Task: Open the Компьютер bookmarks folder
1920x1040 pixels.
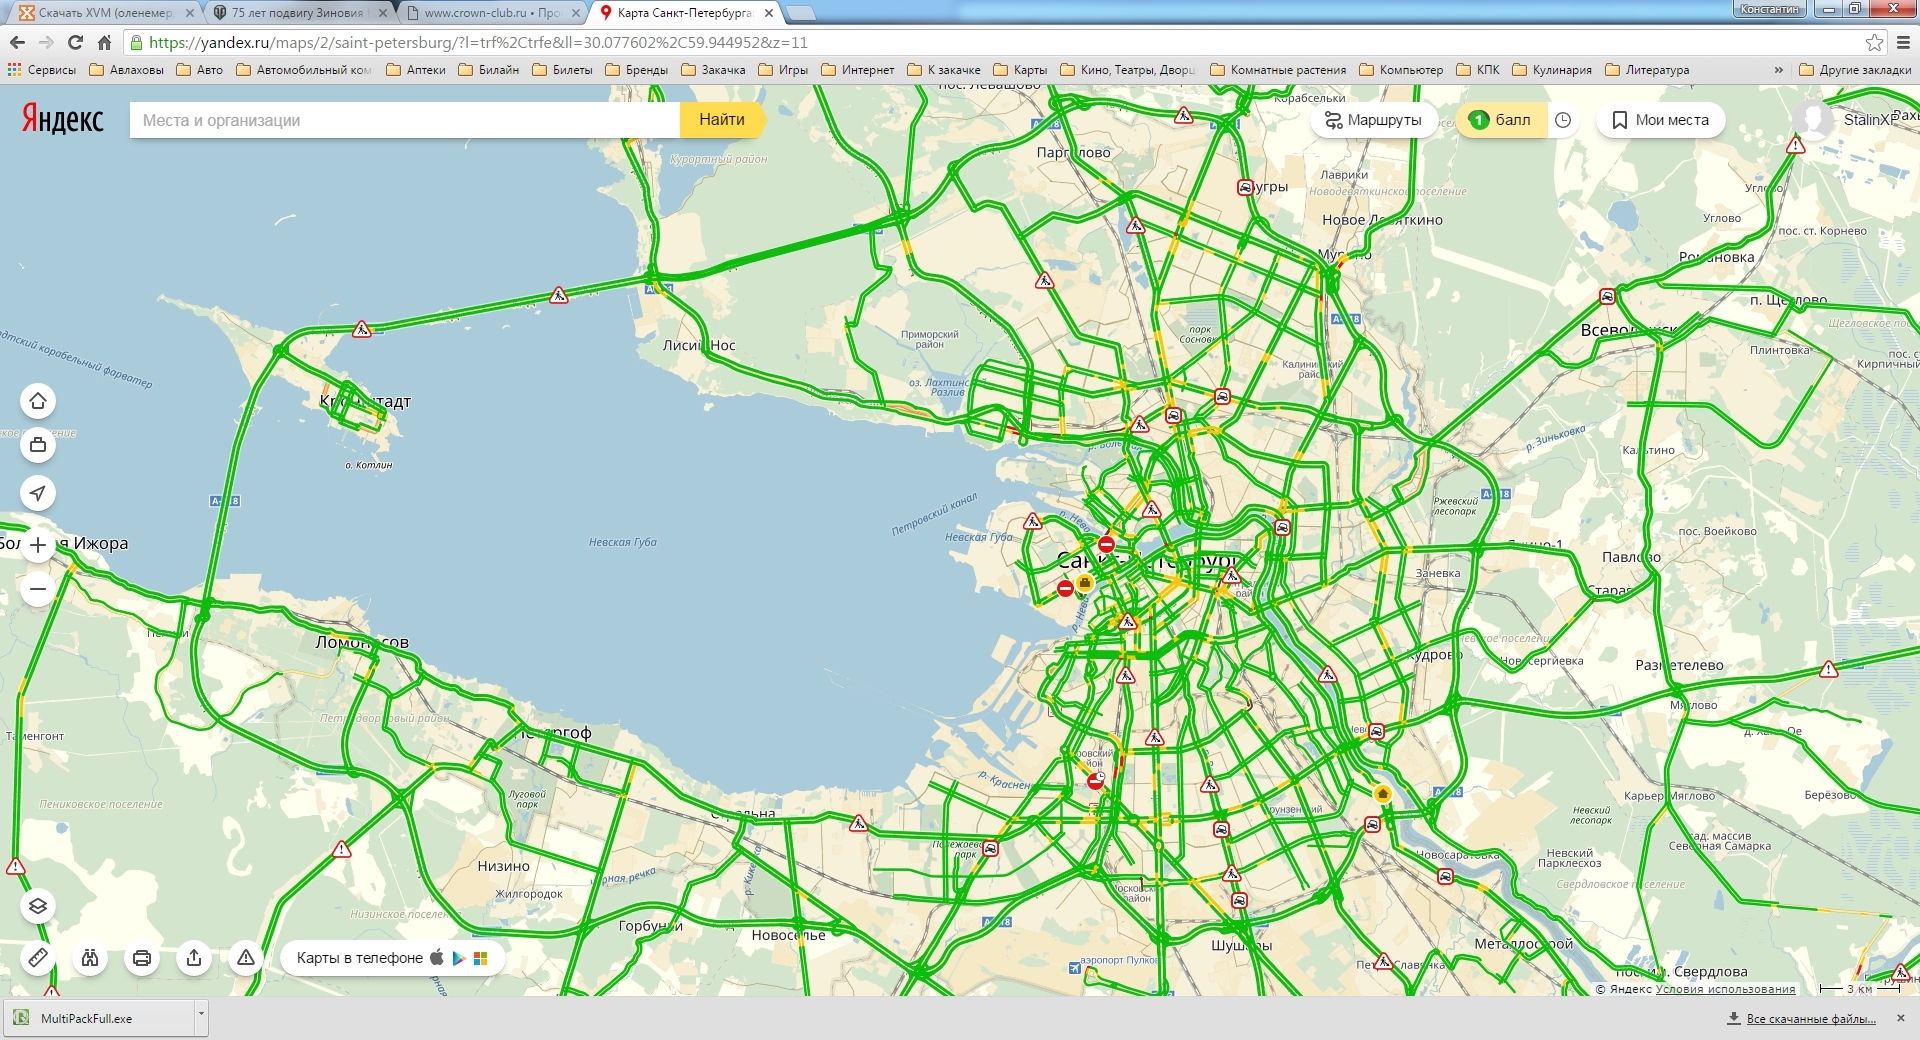Action: click(x=1401, y=70)
